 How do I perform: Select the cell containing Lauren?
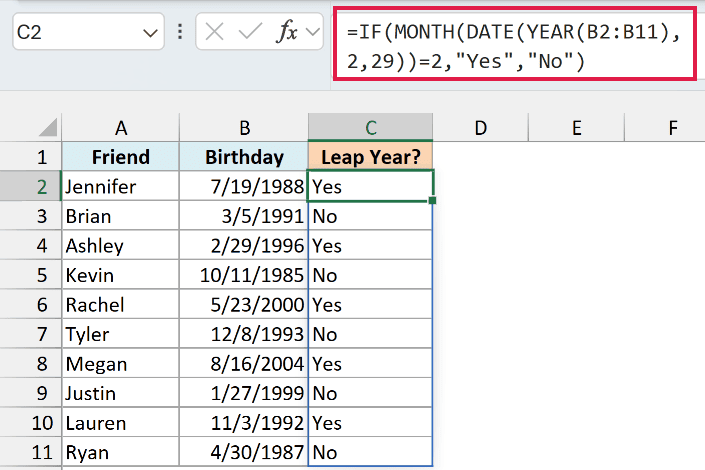[120, 423]
